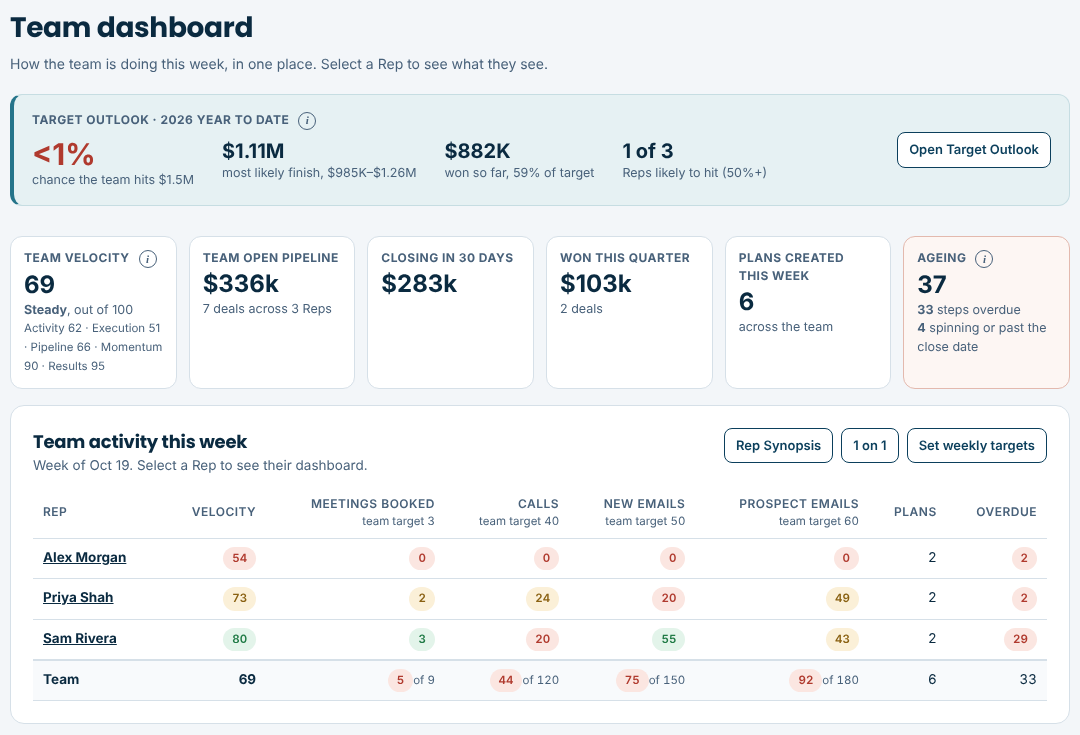Click the Team activity this week heading

[140, 442]
